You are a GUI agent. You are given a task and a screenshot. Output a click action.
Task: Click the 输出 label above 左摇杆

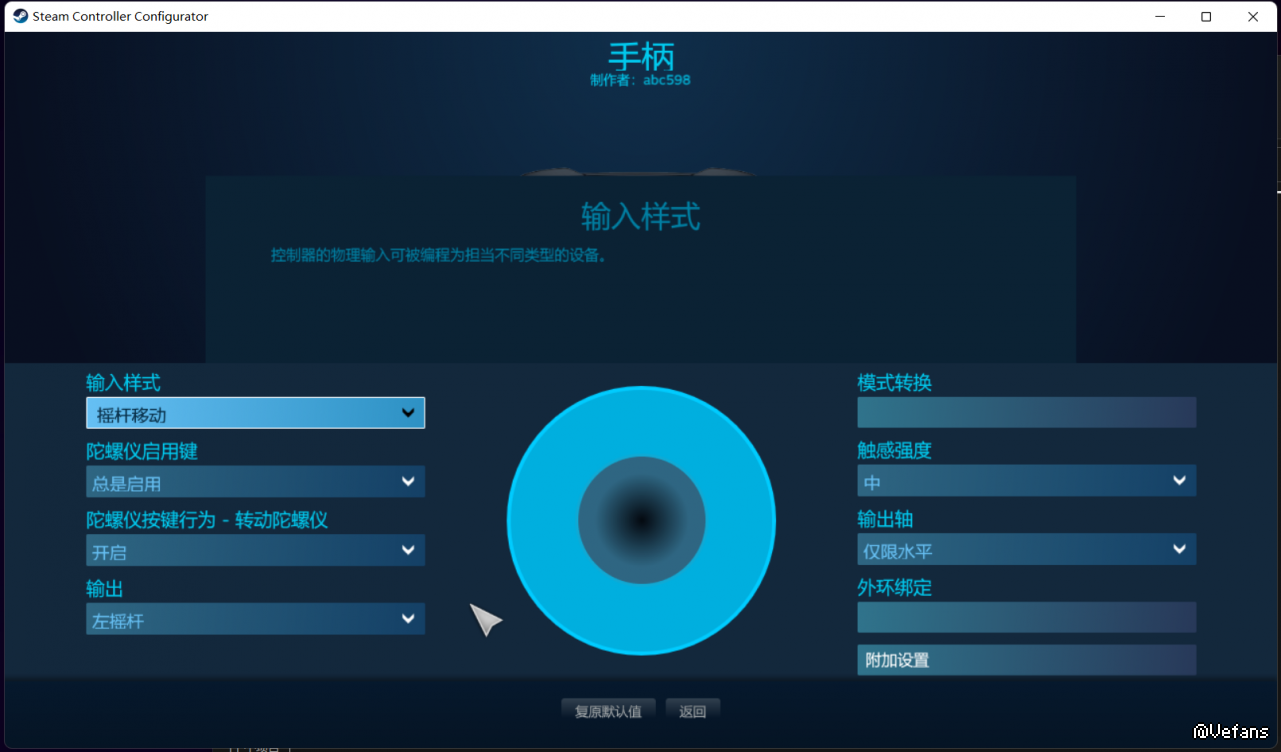point(105,589)
